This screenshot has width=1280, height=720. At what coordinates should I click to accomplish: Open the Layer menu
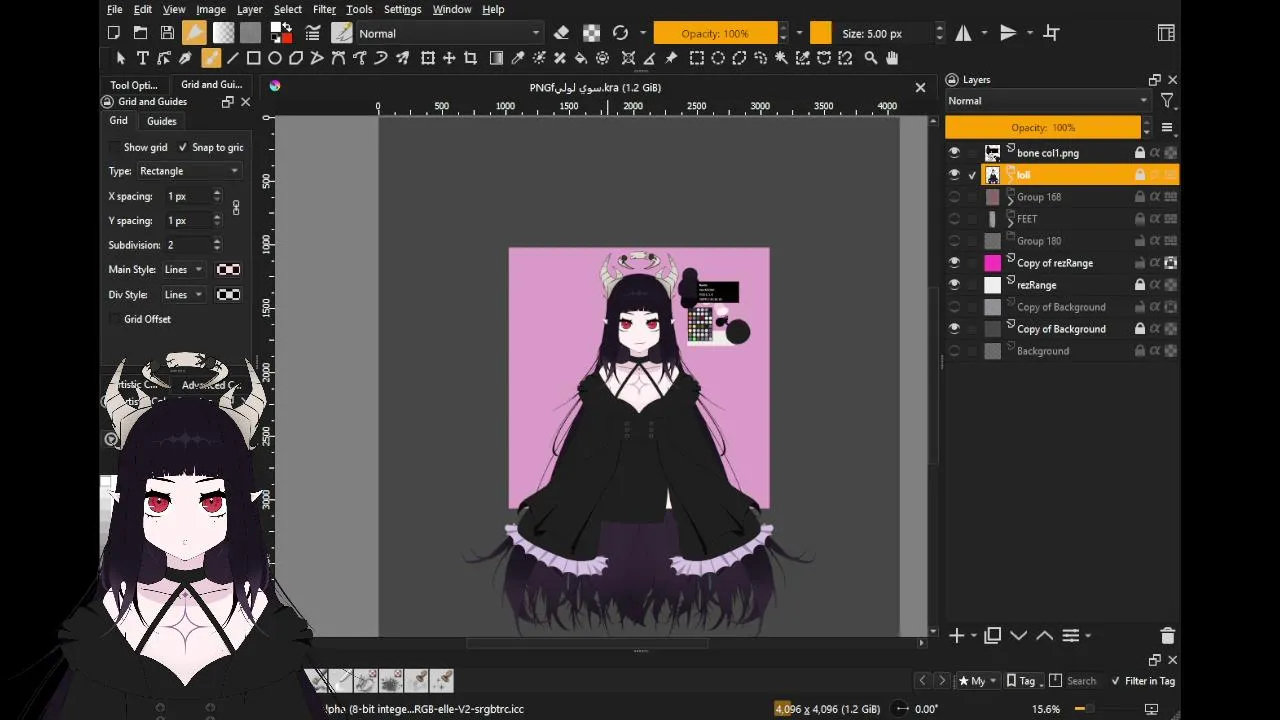click(x=250, y=9)
